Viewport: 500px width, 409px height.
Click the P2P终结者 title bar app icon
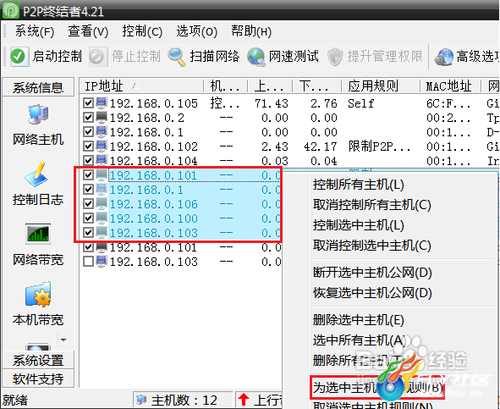click(x=10, y=10)
